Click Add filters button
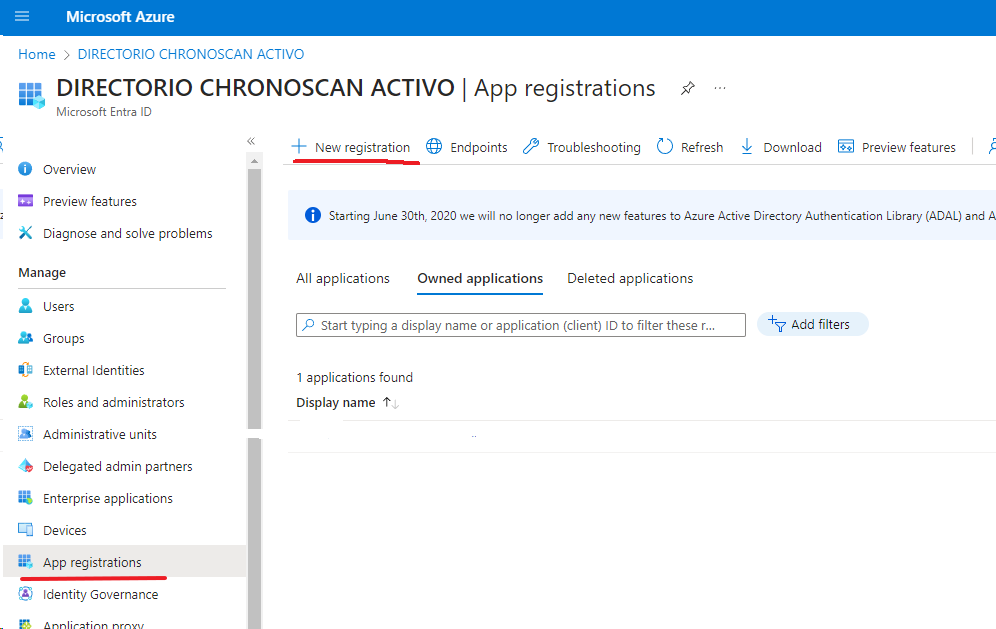Image resolution: width=996 pixels, height=629 pixels. click(812, 325)
